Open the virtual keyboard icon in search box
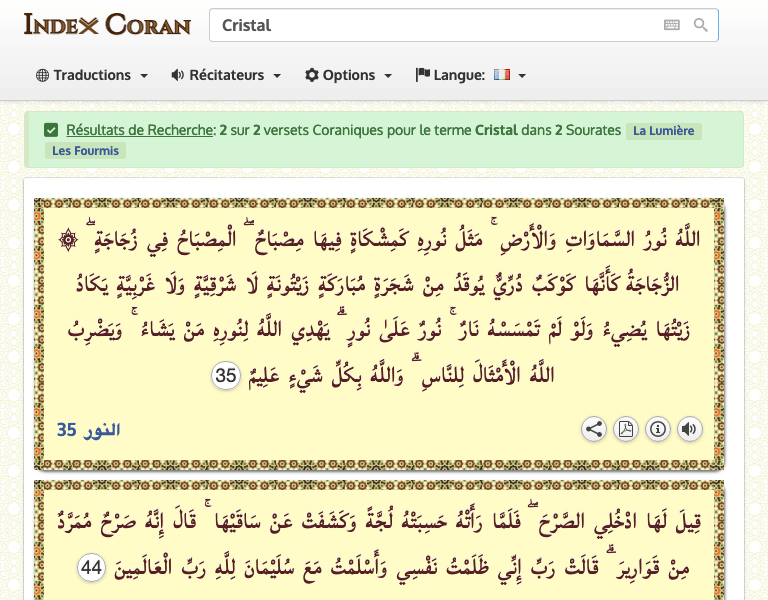The image size is (768, 600). click(671, 25)
